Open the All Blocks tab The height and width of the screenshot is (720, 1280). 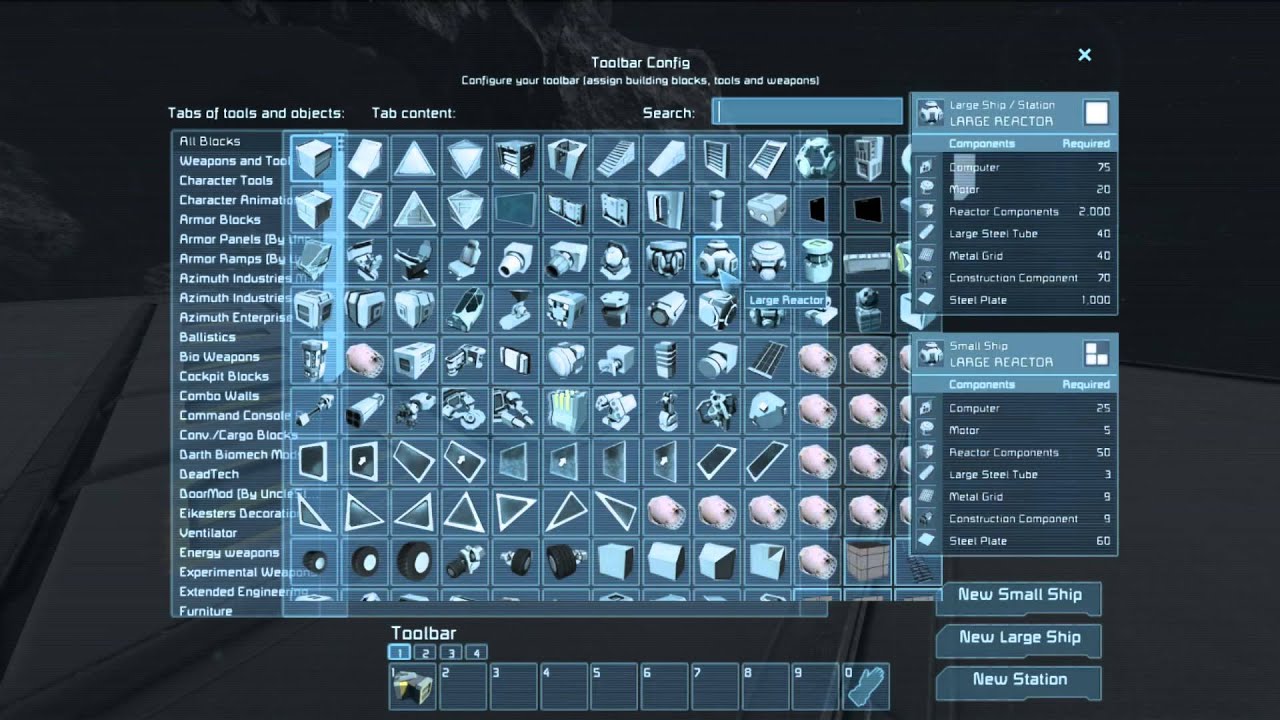[210, 141]
